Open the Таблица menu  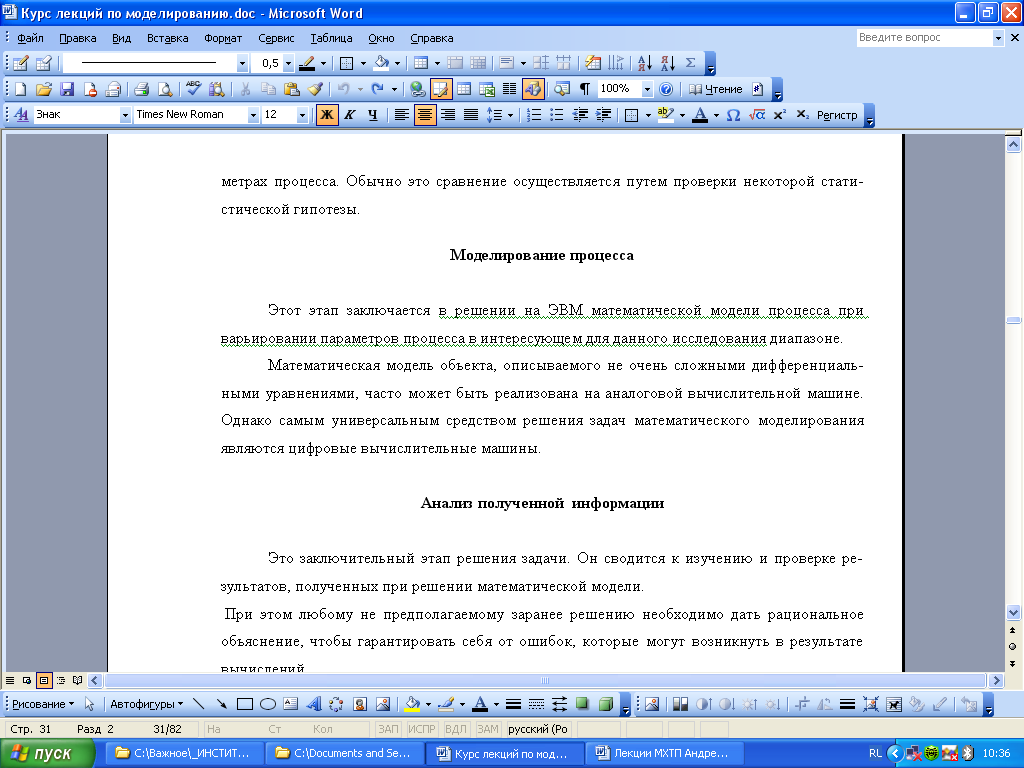click(x=331, y=38)
